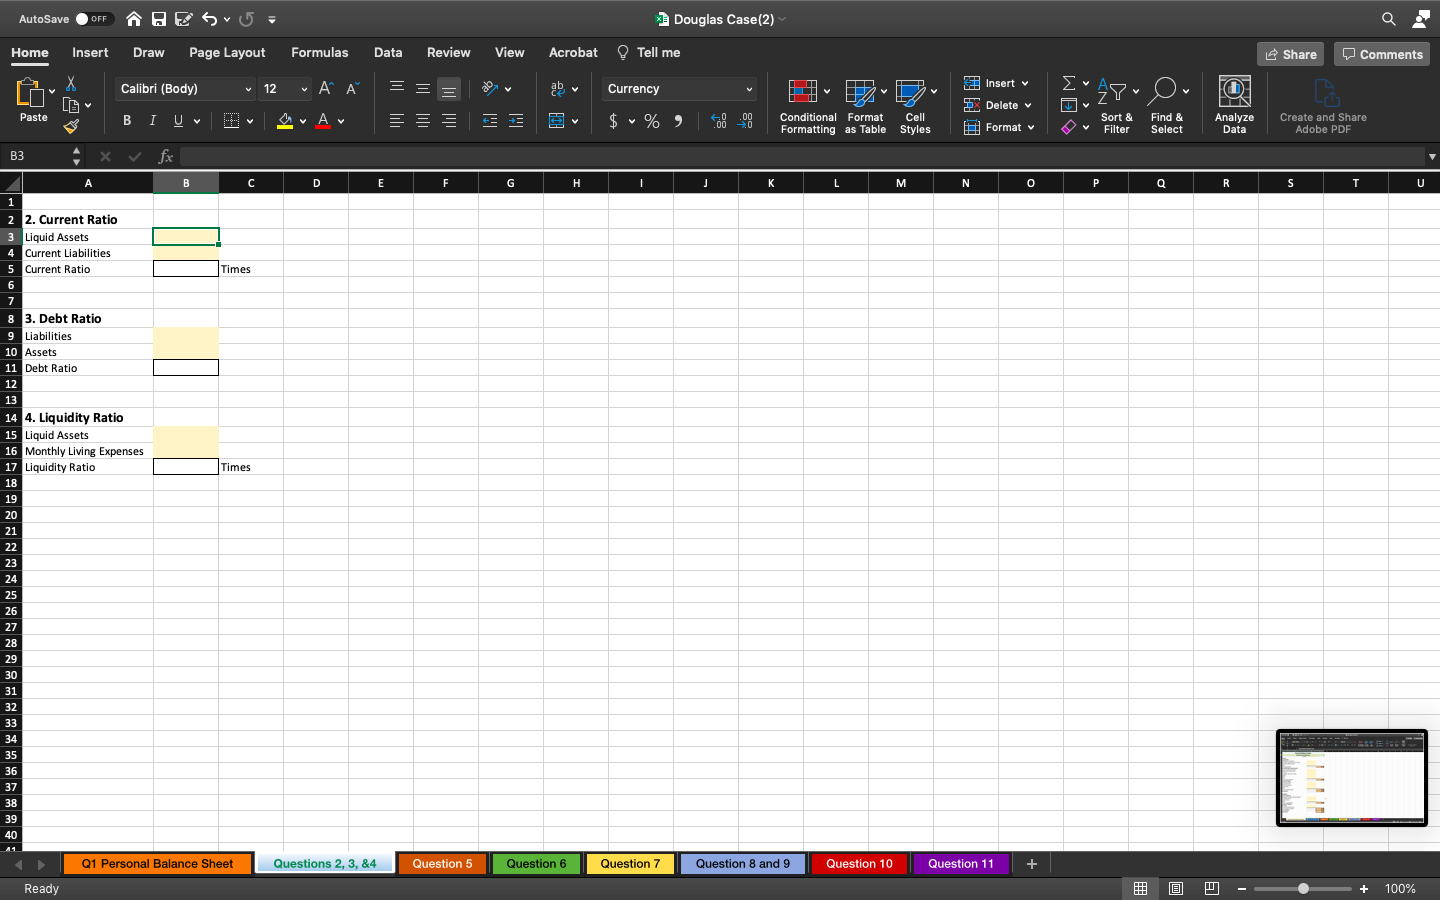
Task: Zoom in with the plus button
Action: click(x=1364, y=889)
